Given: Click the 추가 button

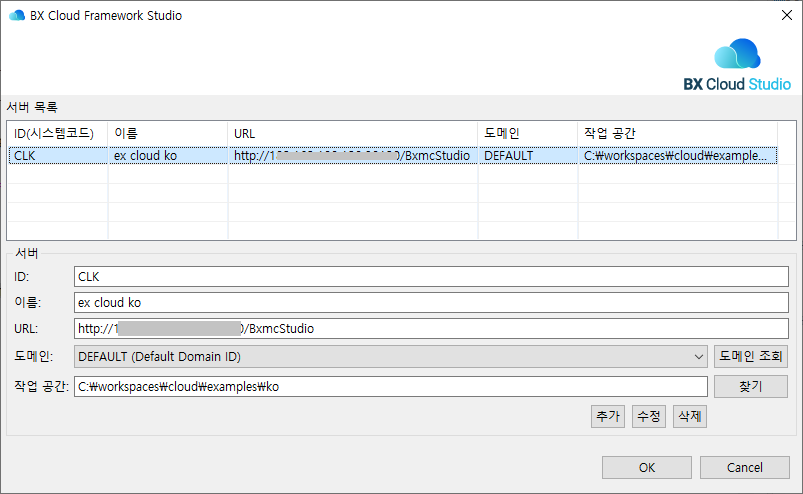Looking at the screenshot, I should [x=608, y=416].
